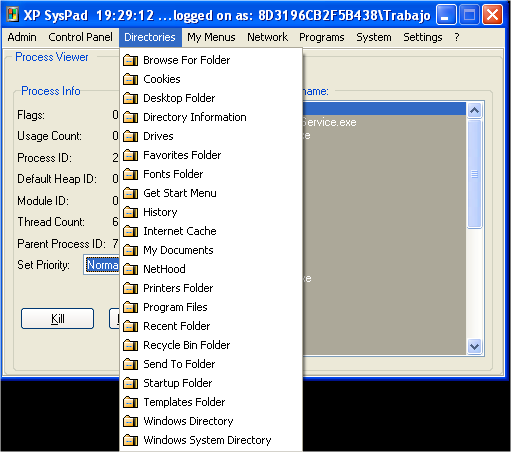This screenshot has width=511, height=452.
Task: Choose the Drives menu entry
Action: tap(211, 136)
